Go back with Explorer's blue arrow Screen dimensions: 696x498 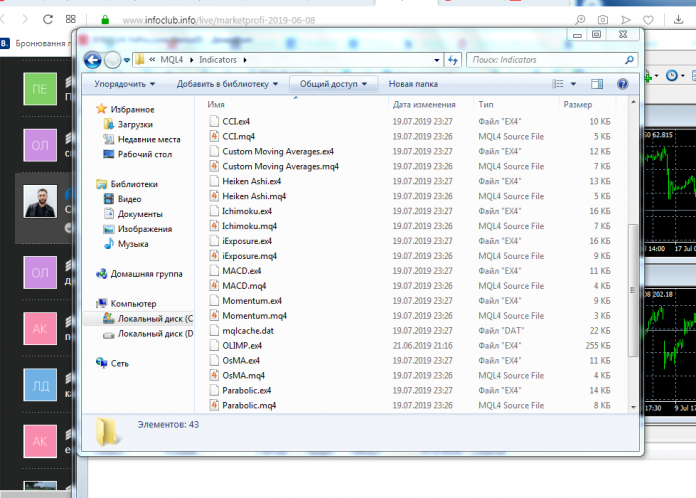pos(92,60)
